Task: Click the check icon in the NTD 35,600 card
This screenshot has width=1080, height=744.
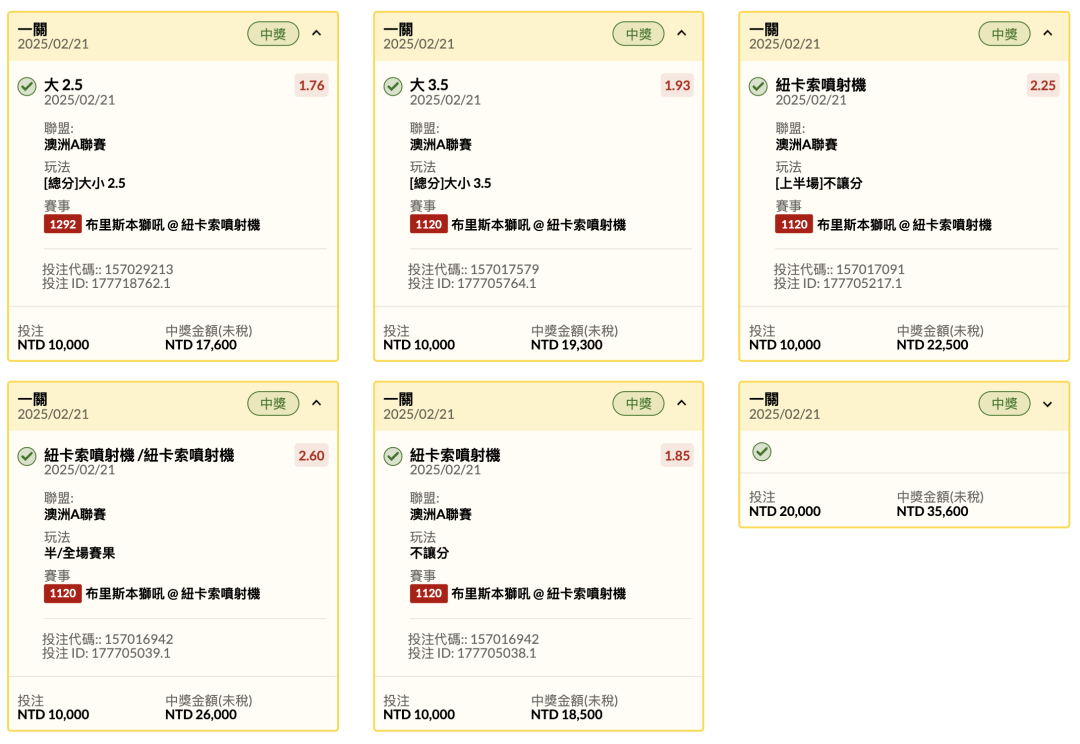Action: pos(762,452)
